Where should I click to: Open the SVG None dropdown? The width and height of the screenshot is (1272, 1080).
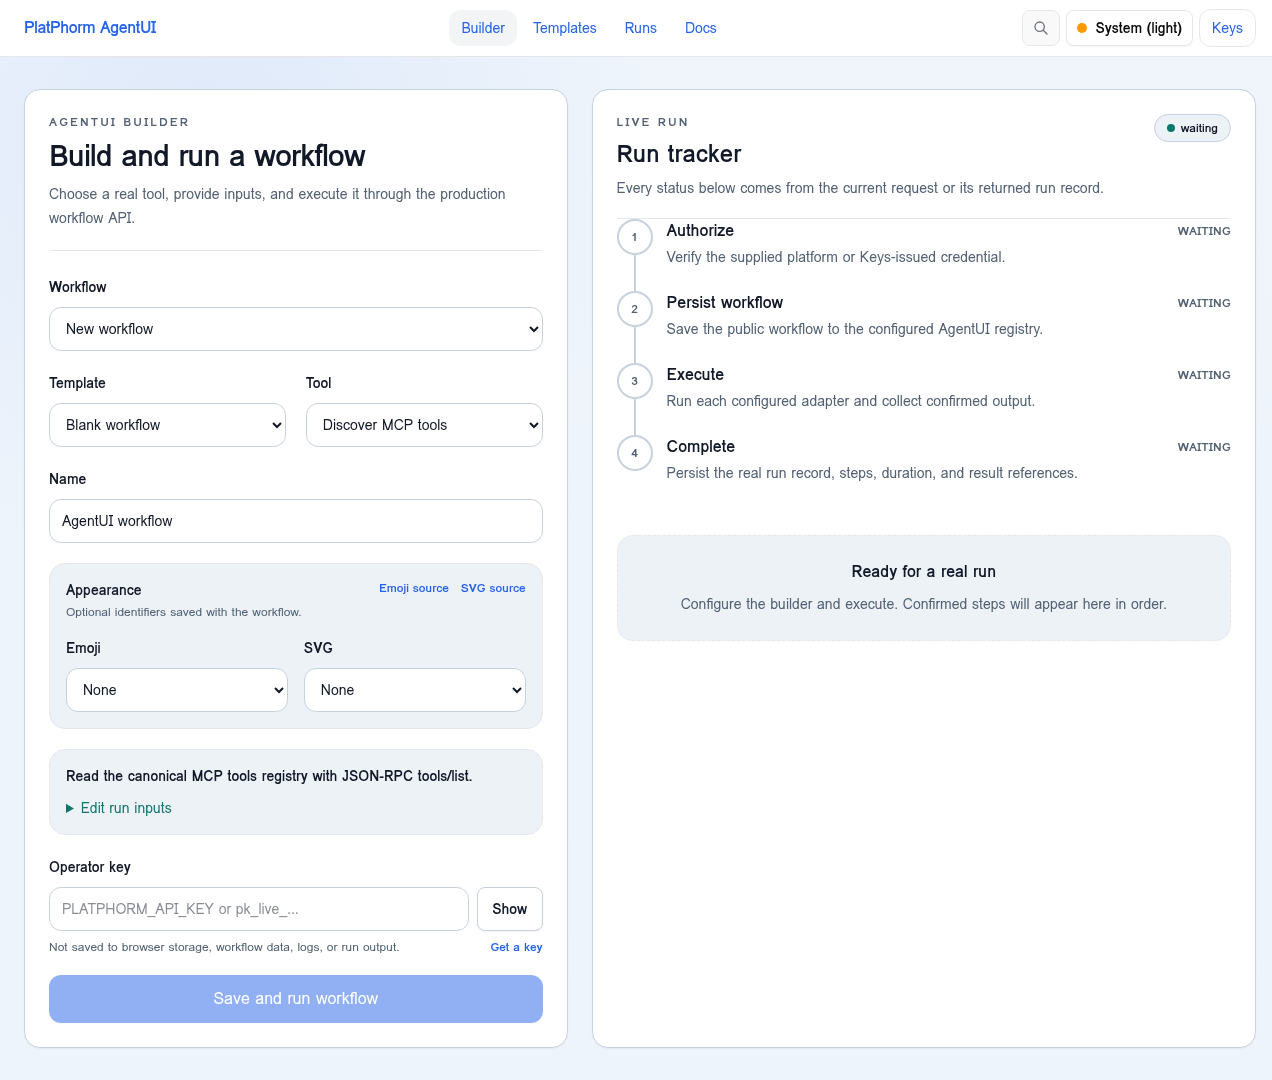[x=415, y=690]
